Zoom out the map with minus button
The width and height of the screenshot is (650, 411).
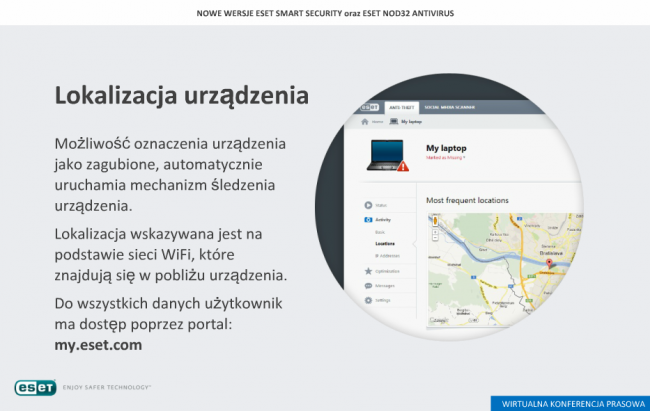point(435,238)
